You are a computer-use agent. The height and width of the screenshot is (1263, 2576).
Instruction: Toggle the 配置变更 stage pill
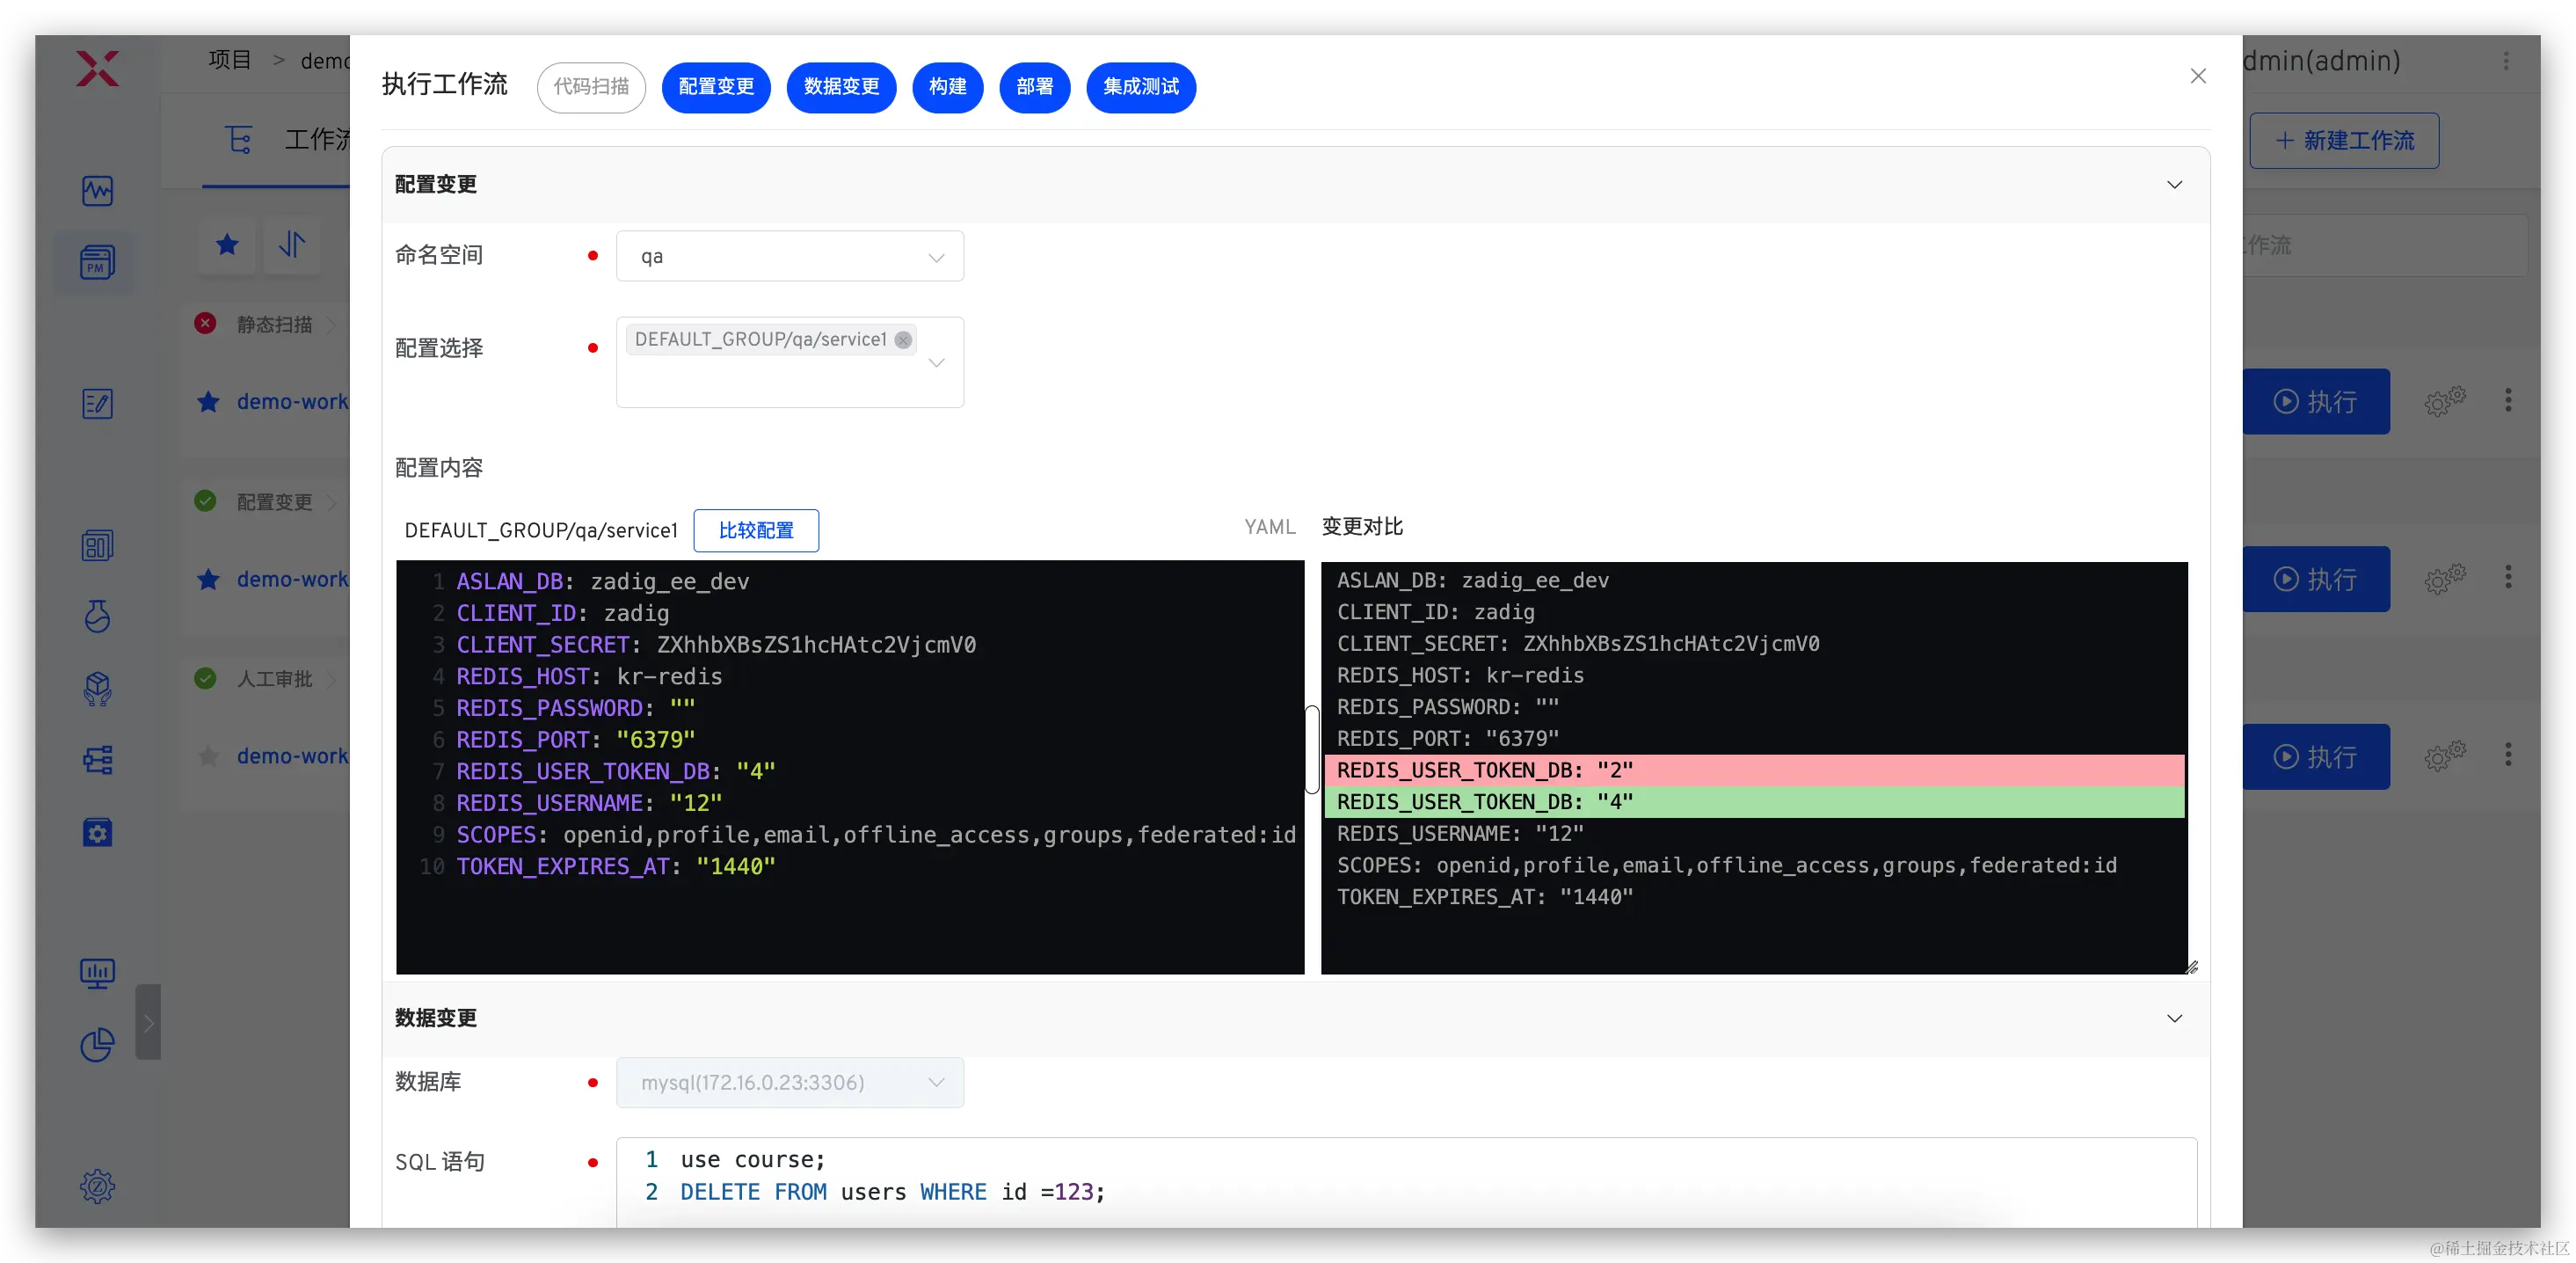716,87
